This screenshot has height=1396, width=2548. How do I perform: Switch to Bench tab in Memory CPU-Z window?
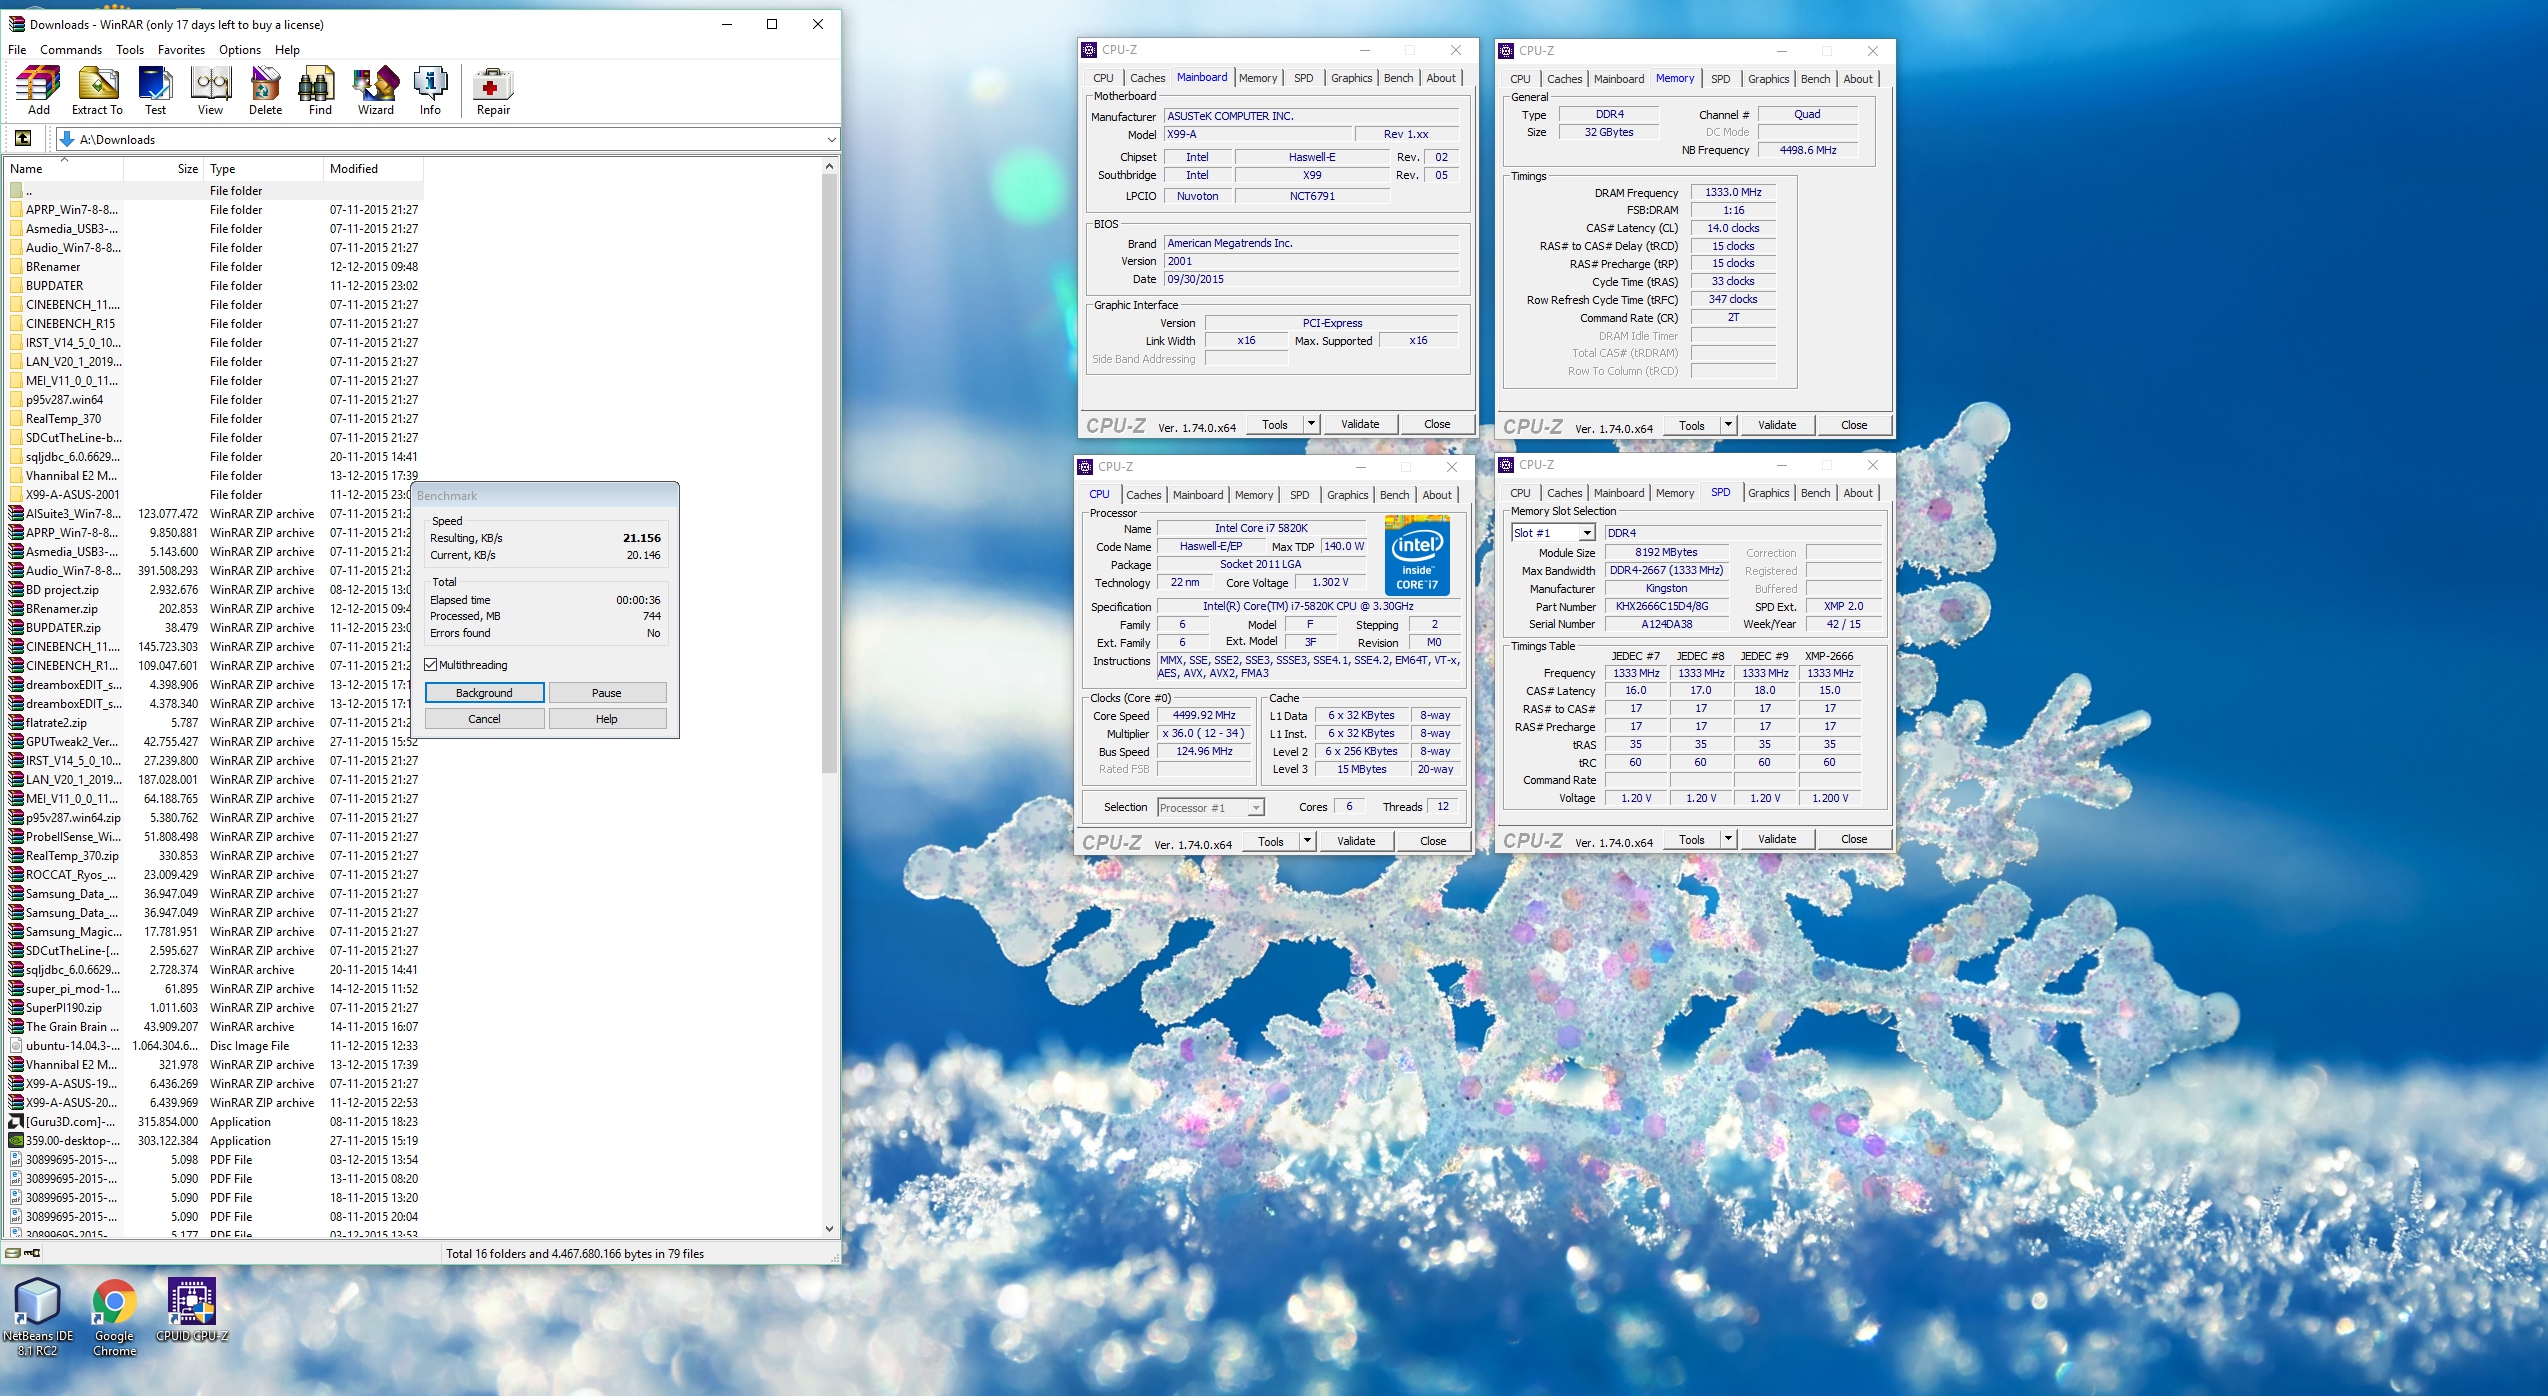tap(1815, 79)
